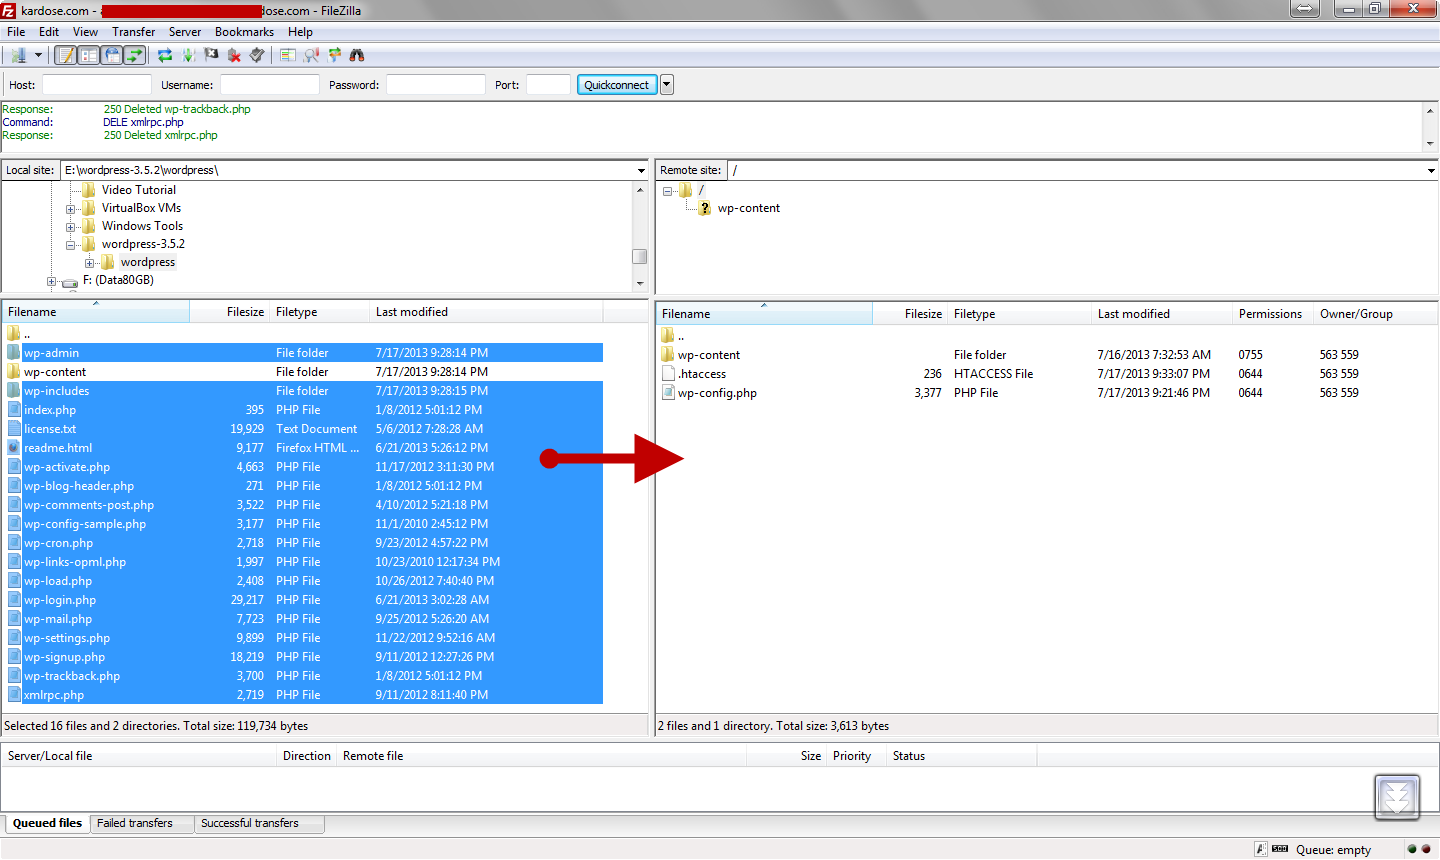1440x860 pixels.
Task: Focus the Host input field
Action: coord(97,85)
